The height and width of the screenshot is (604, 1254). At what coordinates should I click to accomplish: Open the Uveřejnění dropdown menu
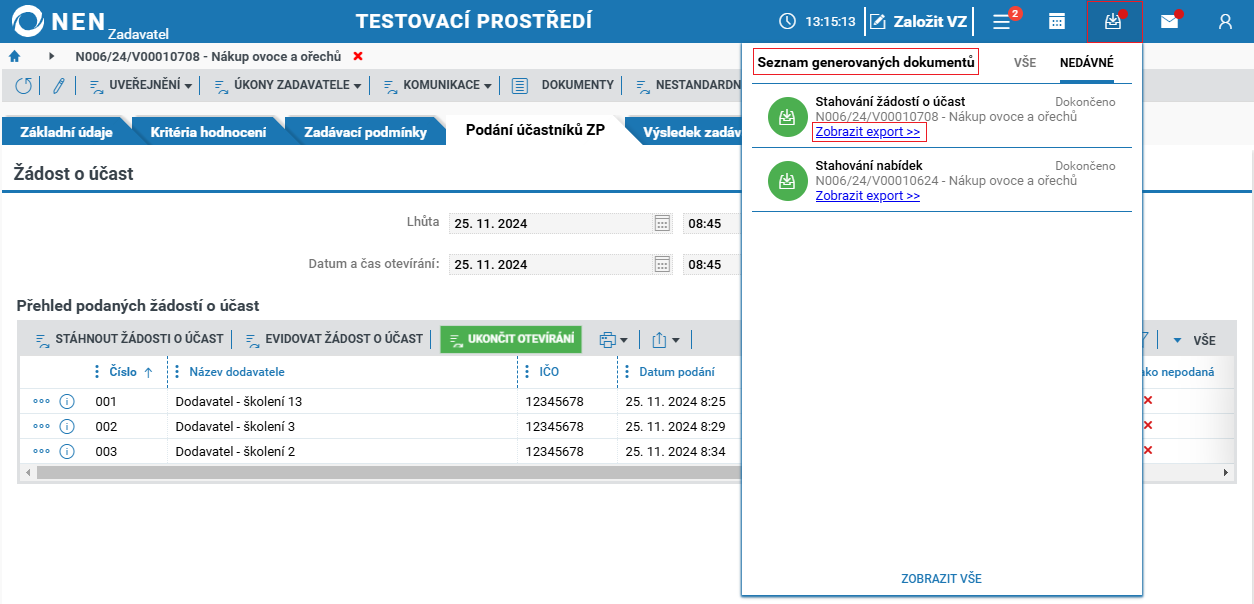coord(140,86)
